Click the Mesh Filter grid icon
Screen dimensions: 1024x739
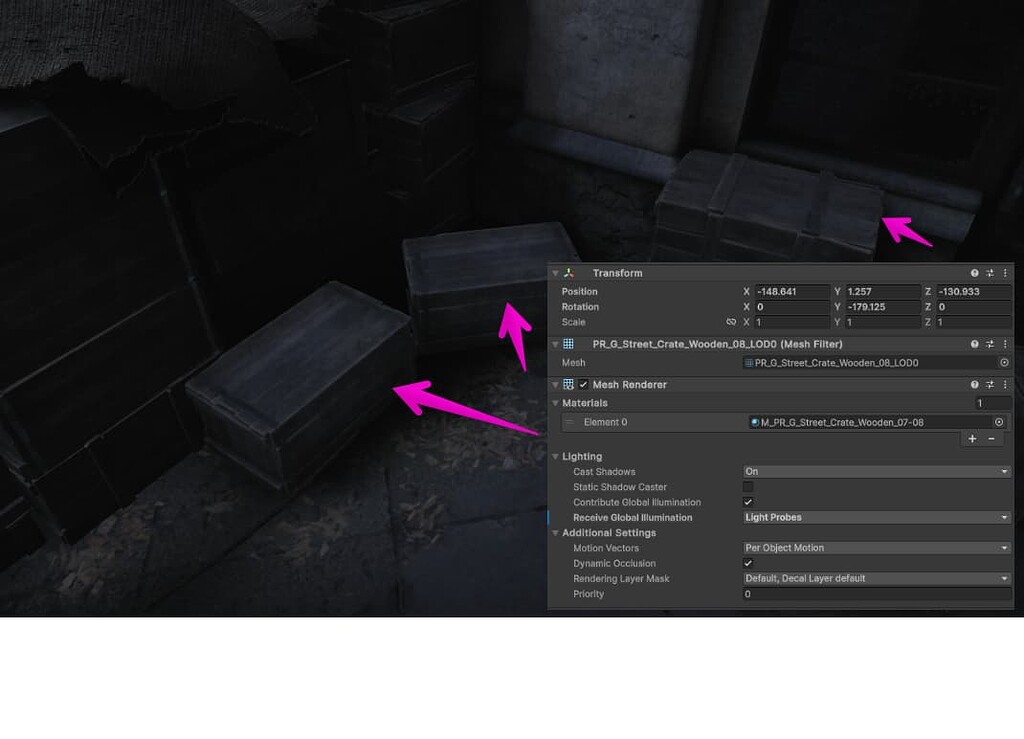tap(566, 343)
